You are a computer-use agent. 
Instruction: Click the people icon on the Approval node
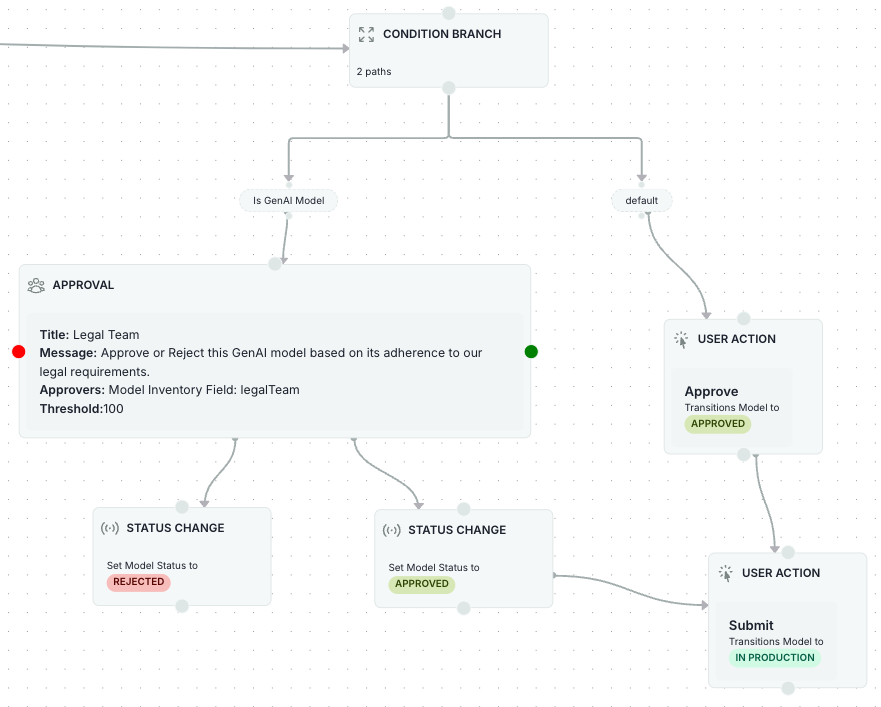[x=36, y=285]
